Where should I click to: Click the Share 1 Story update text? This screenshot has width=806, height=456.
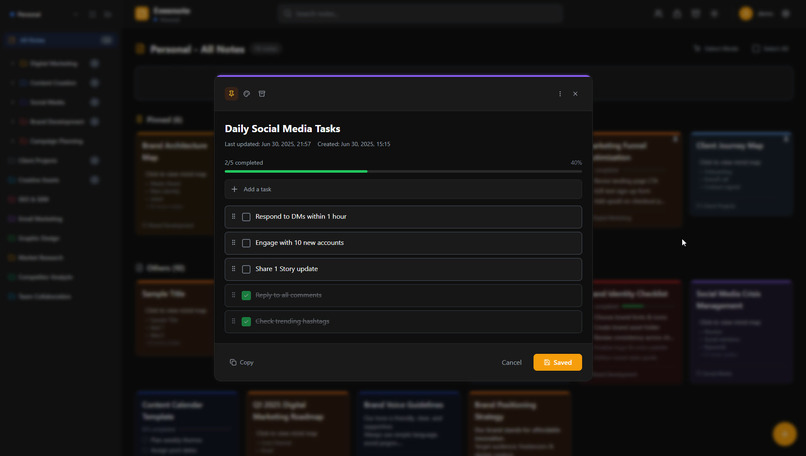point(286,269)
